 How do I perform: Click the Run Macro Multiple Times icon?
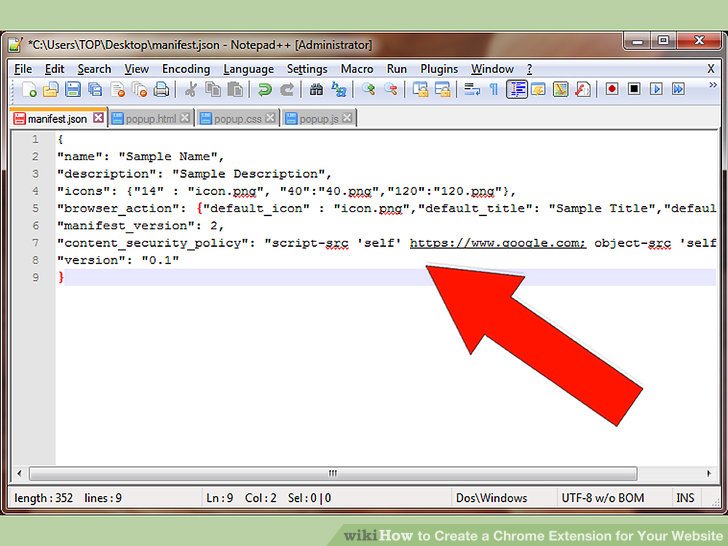point(678,89)
